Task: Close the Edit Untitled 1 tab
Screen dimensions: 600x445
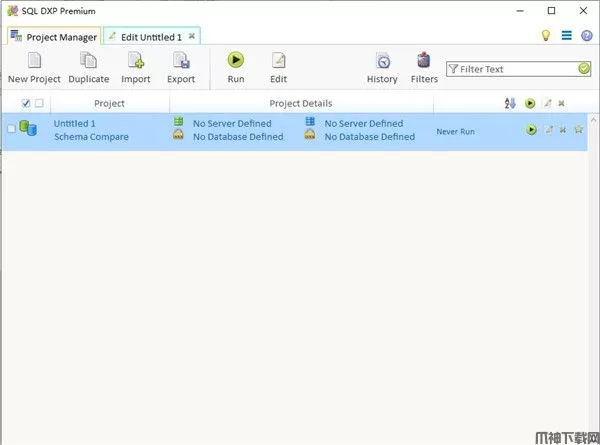Action: point(192,36)
